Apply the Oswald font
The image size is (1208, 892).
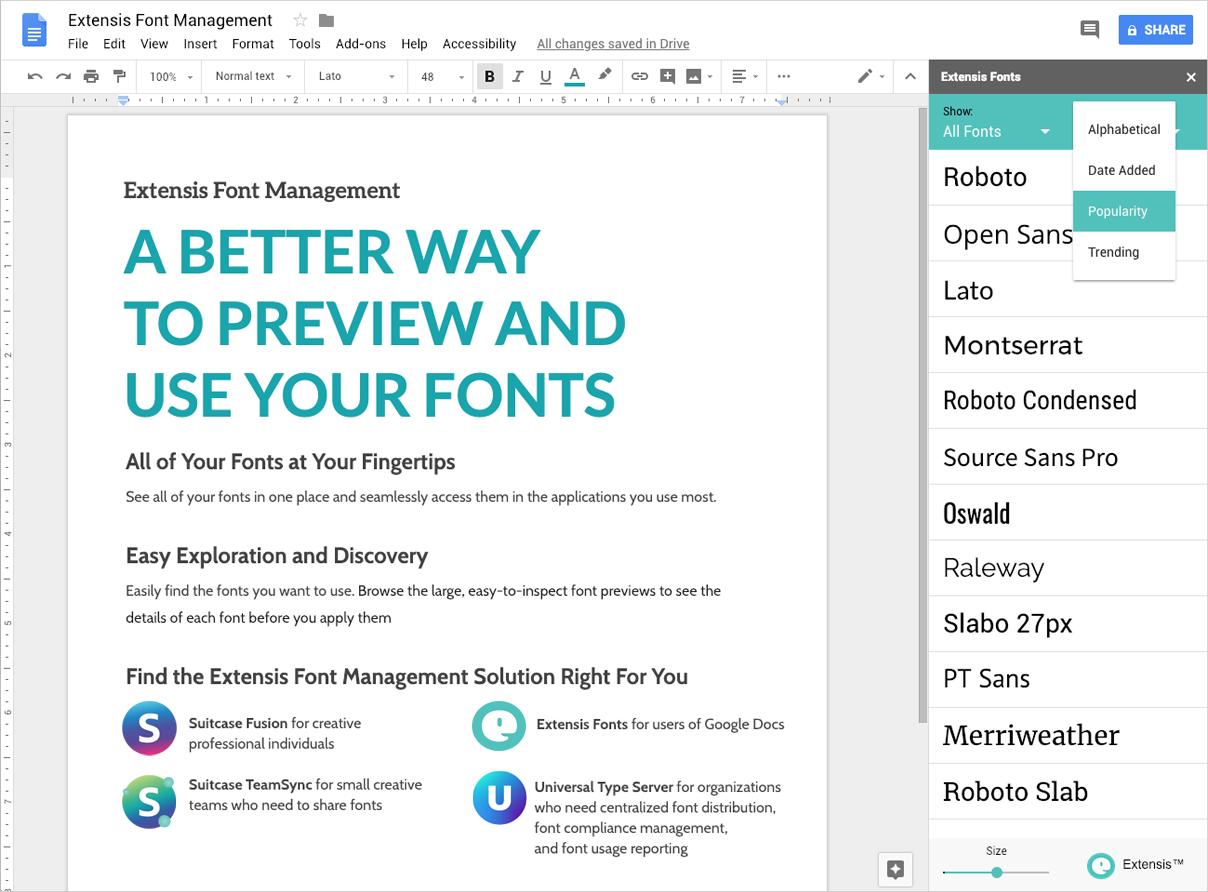click(1068, 513)
